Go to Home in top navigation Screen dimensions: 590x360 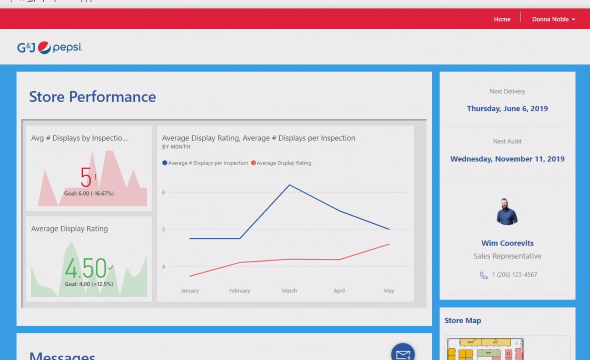502,19
